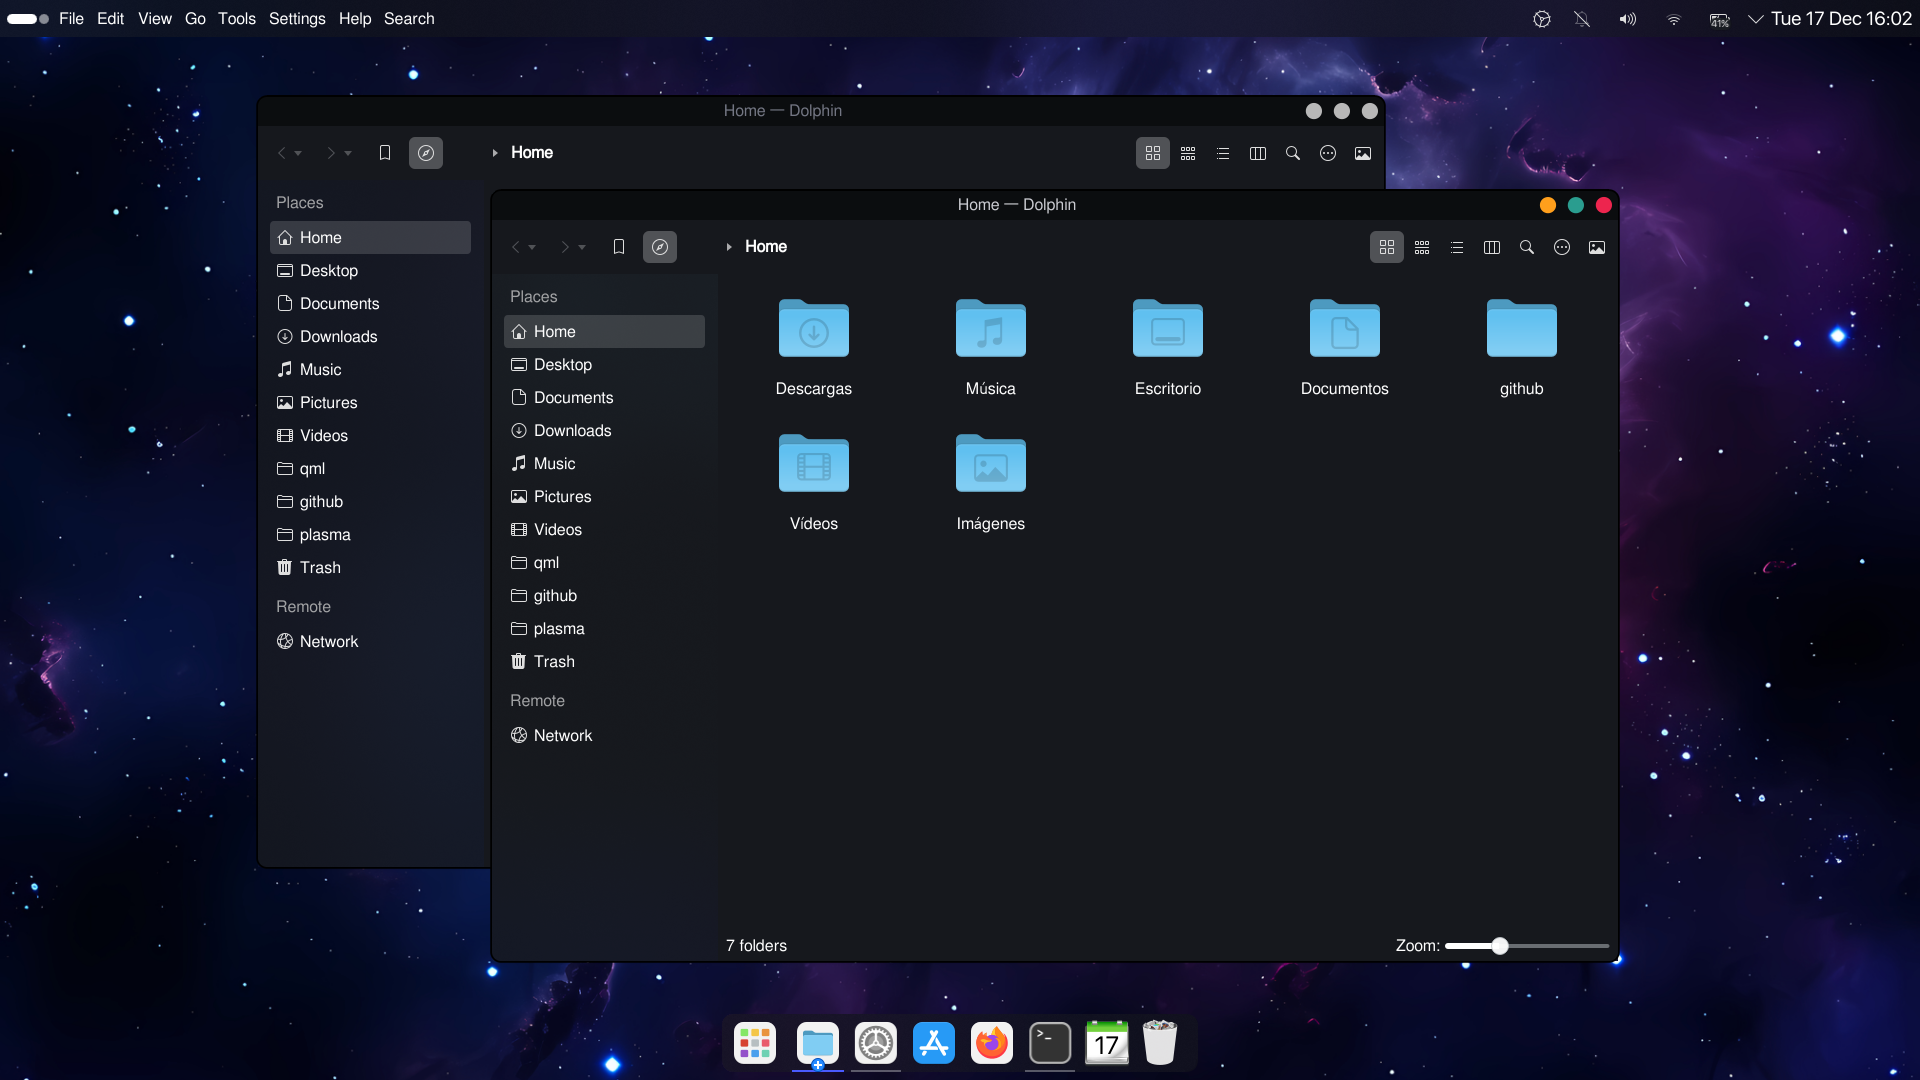Switch to Details view in front Dolphin window

(1457, 247)
